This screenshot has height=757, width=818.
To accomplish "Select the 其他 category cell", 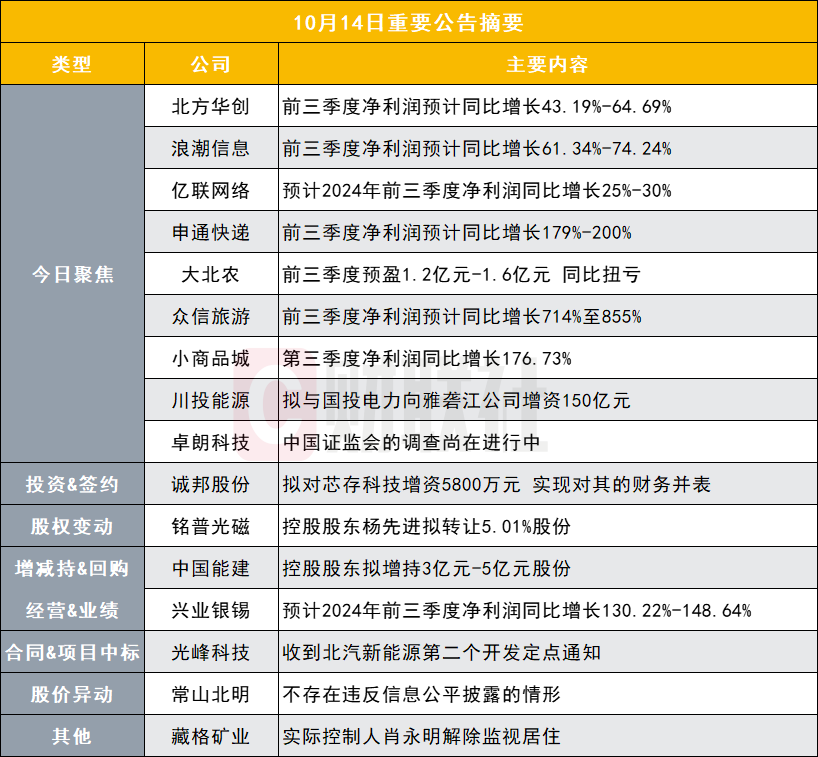I will click(72, 736).
